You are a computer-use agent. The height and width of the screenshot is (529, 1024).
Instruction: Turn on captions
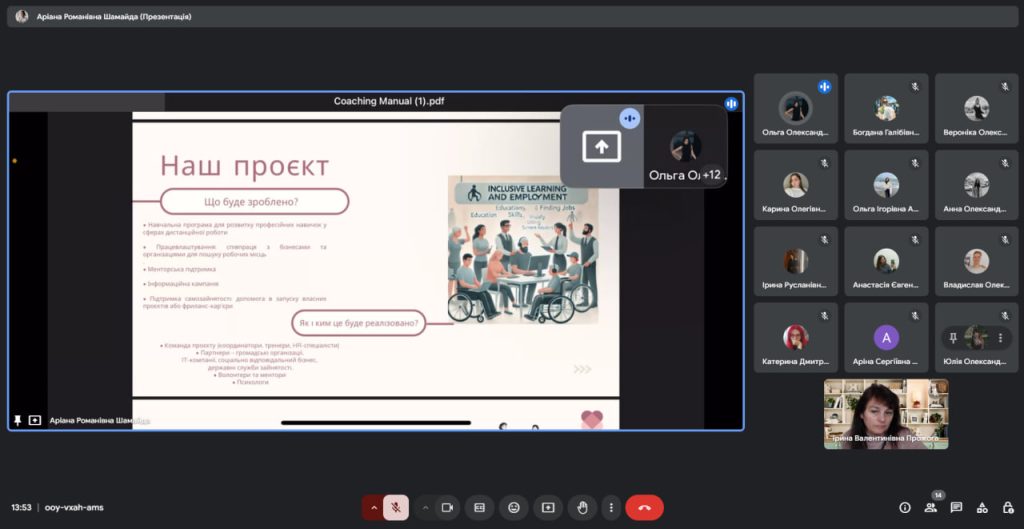click(x=479, y=508)
